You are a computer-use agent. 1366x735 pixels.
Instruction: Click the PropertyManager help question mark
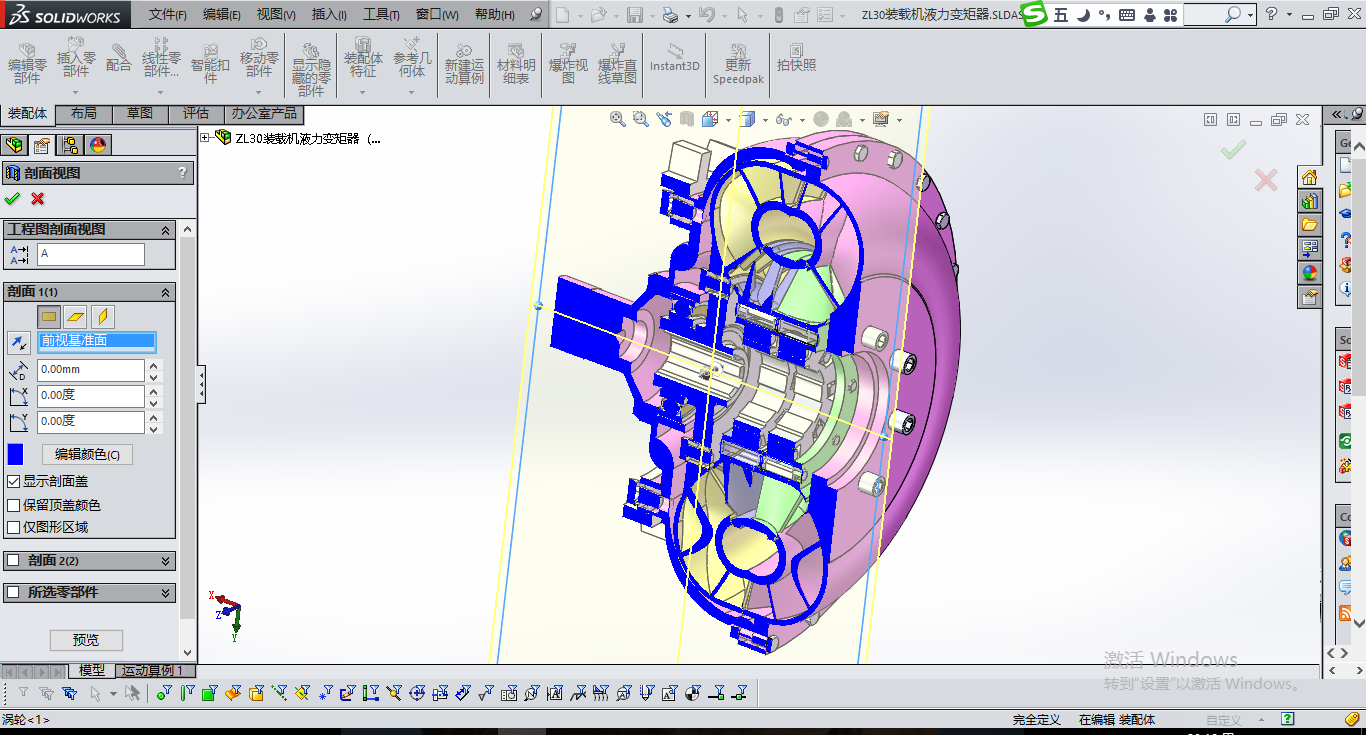click(x=182, y=173)
